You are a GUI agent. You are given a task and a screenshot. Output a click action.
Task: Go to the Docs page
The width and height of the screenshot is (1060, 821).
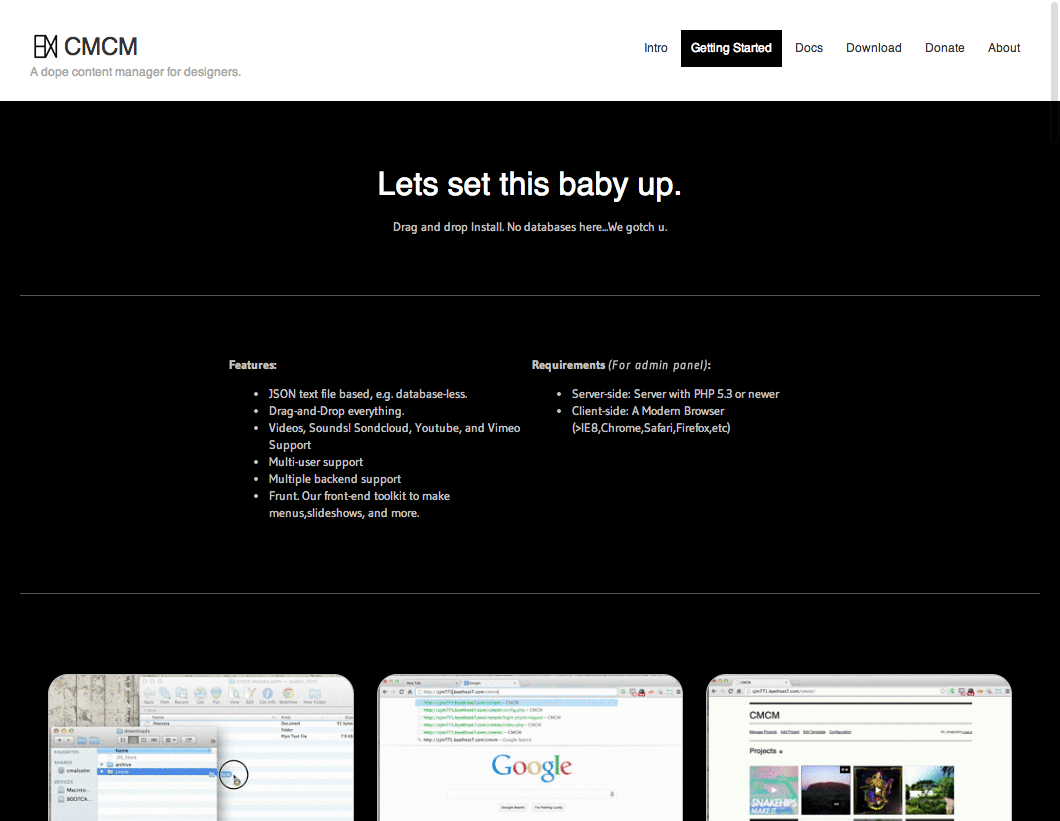[x=809, y=48]
